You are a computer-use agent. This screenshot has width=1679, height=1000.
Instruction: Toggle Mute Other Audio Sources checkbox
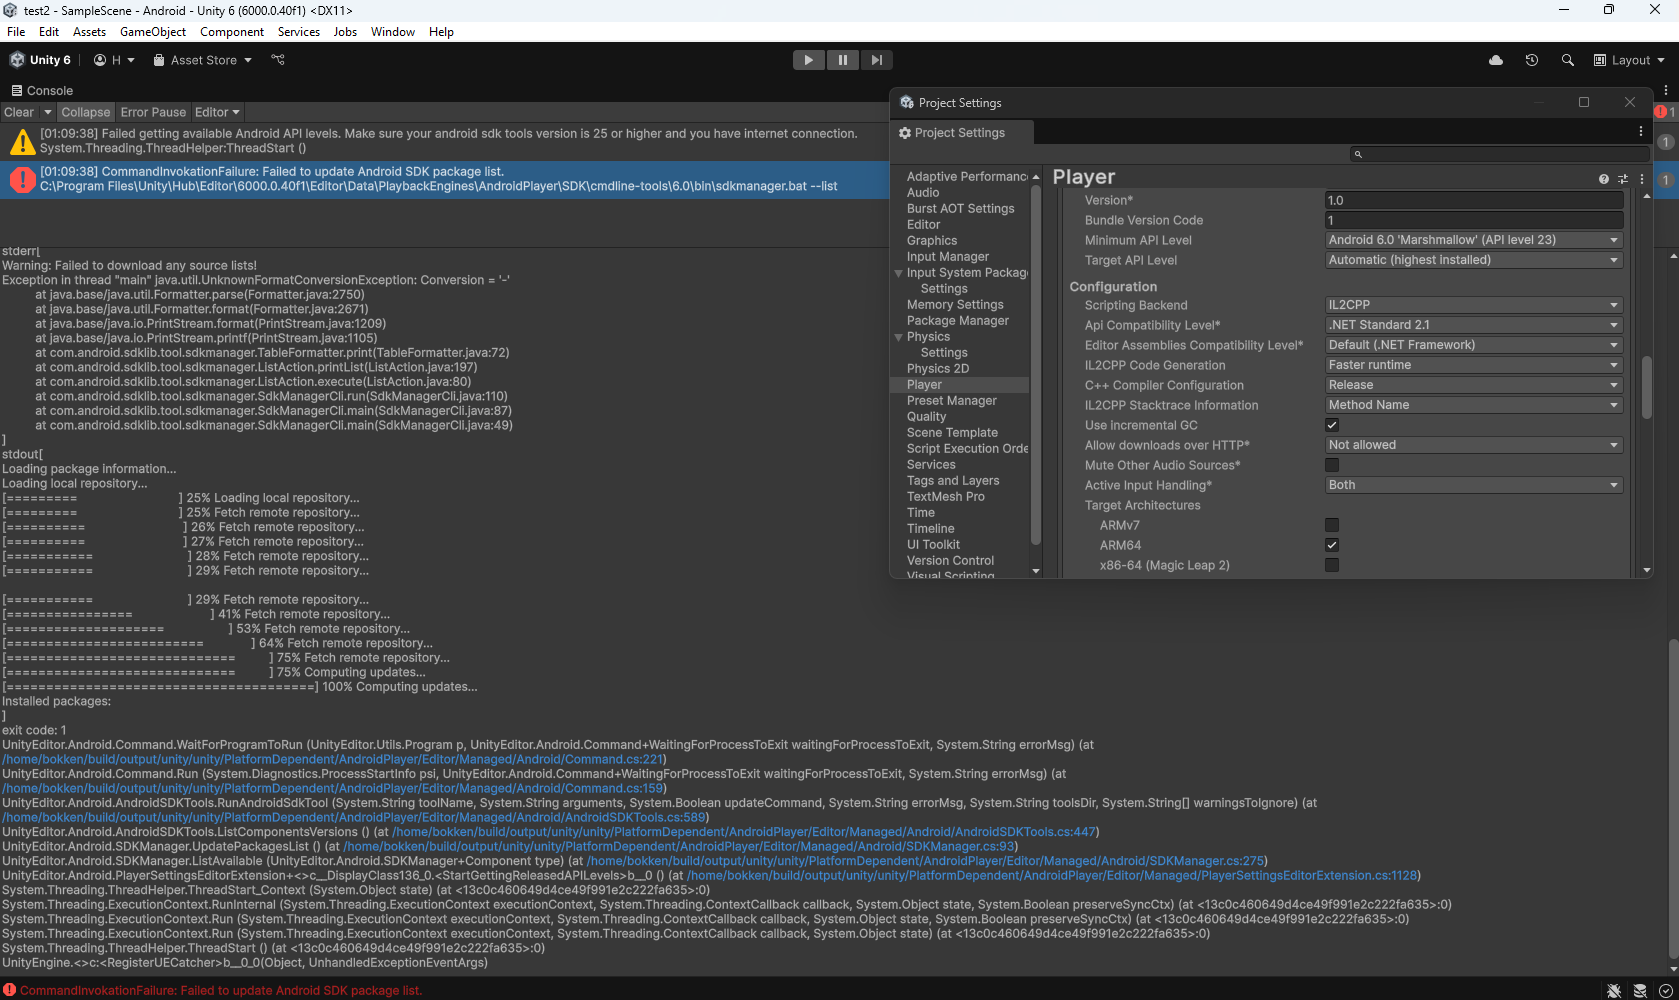click(x=1332, y=465)
